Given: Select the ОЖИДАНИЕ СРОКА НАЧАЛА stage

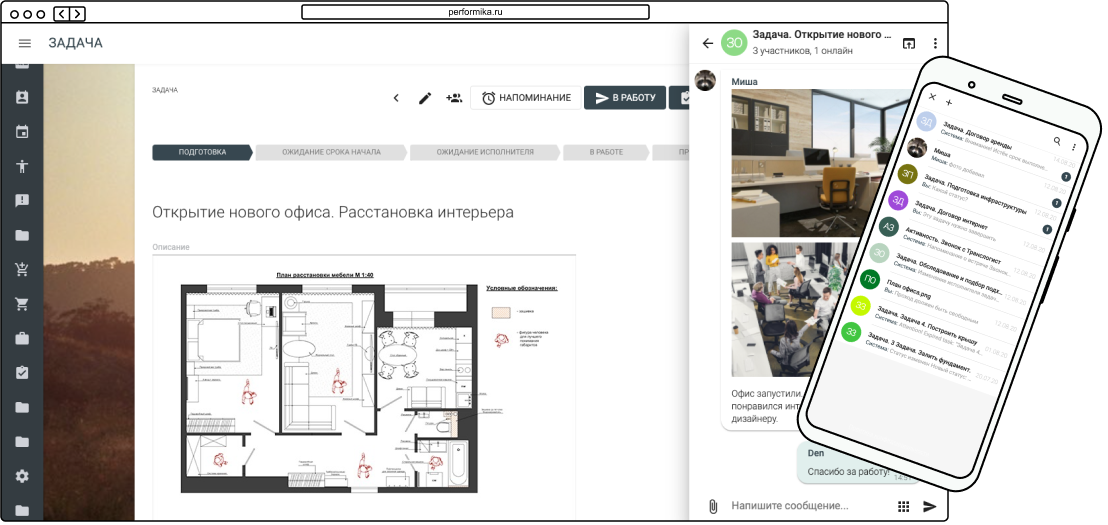Looking at the screenshot, I should point(331,152).
